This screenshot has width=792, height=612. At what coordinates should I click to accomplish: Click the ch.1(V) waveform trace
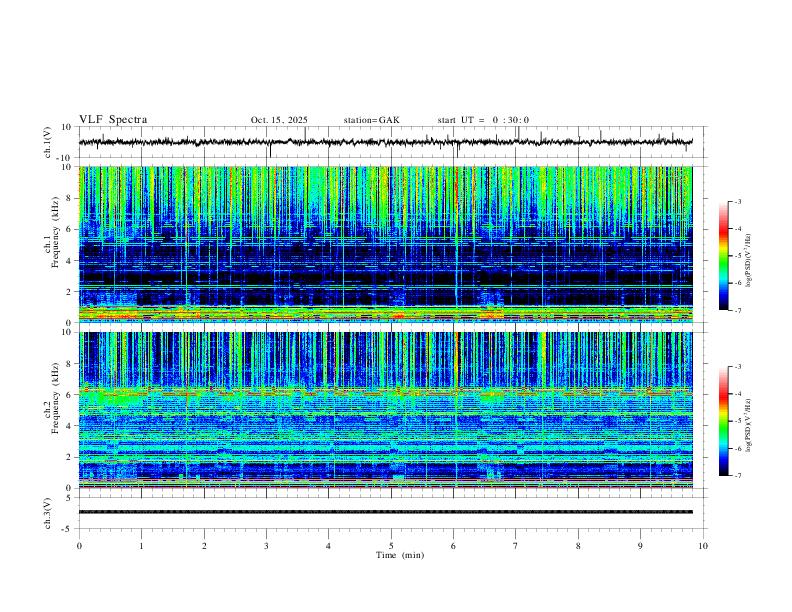click(x=386, y=142)
